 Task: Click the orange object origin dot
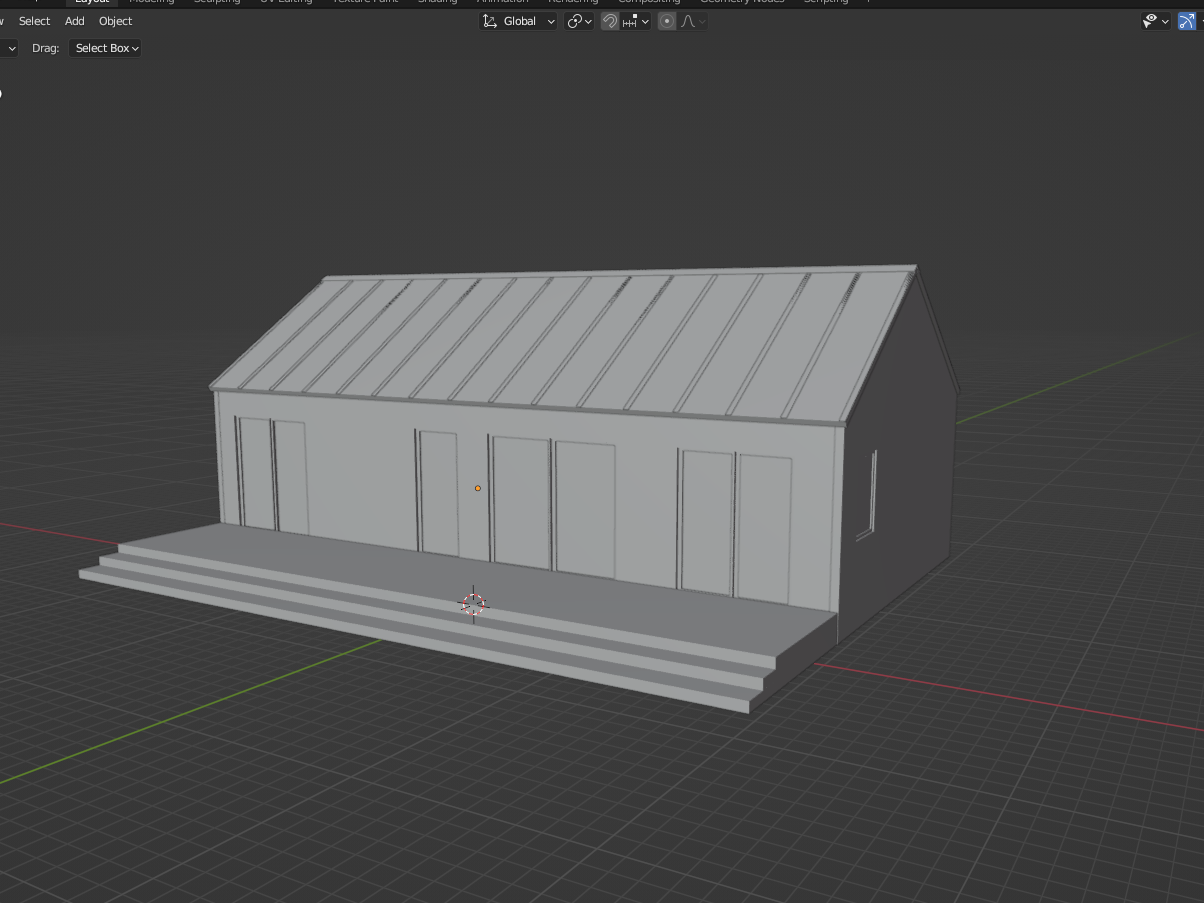477,488
